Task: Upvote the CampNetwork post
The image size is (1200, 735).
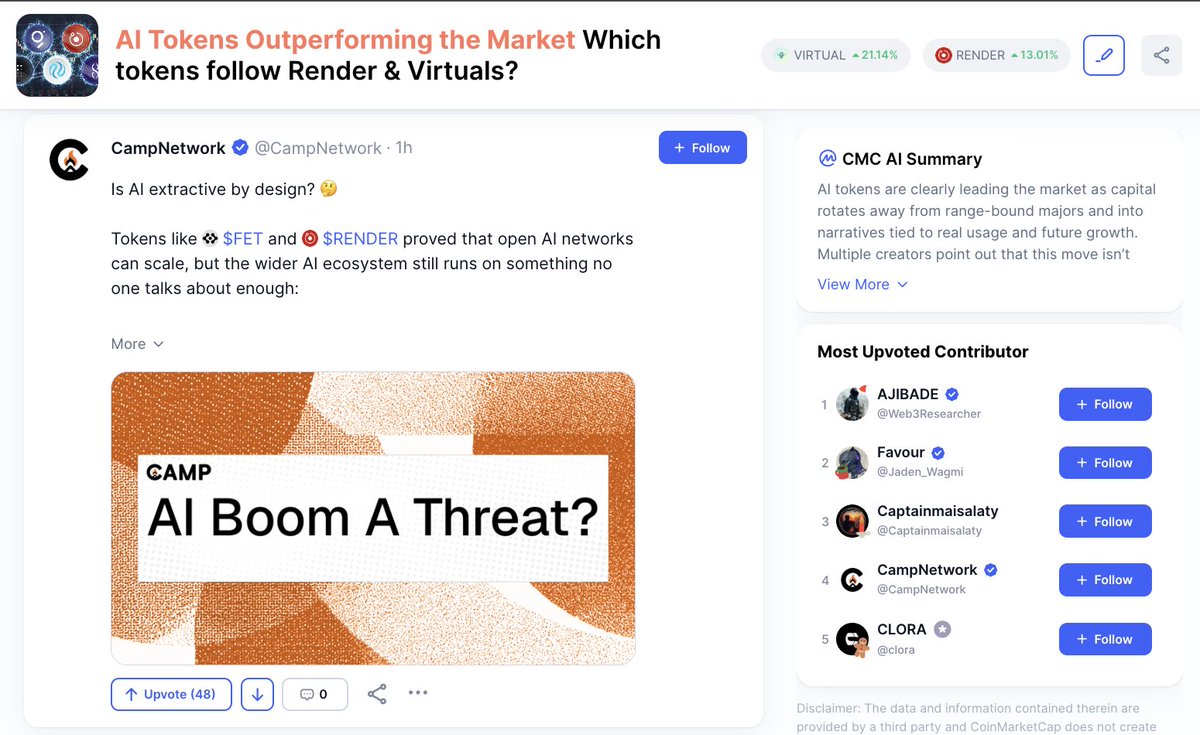Action: click(171, 694)
